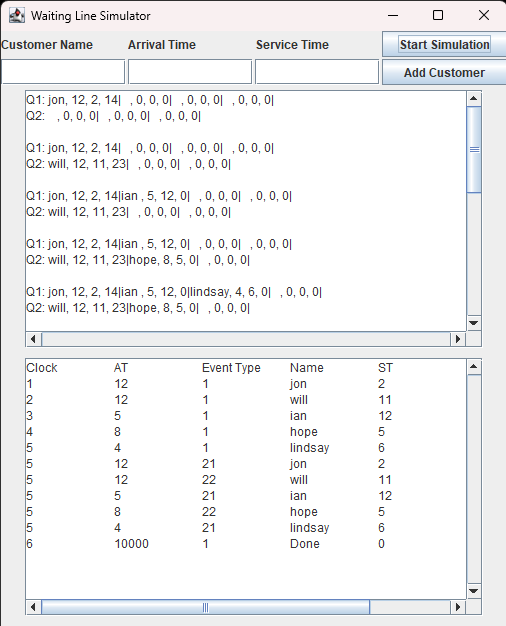506x626 pixels.
Task: Focus the Customer Name input field
Action: (63, 72)
